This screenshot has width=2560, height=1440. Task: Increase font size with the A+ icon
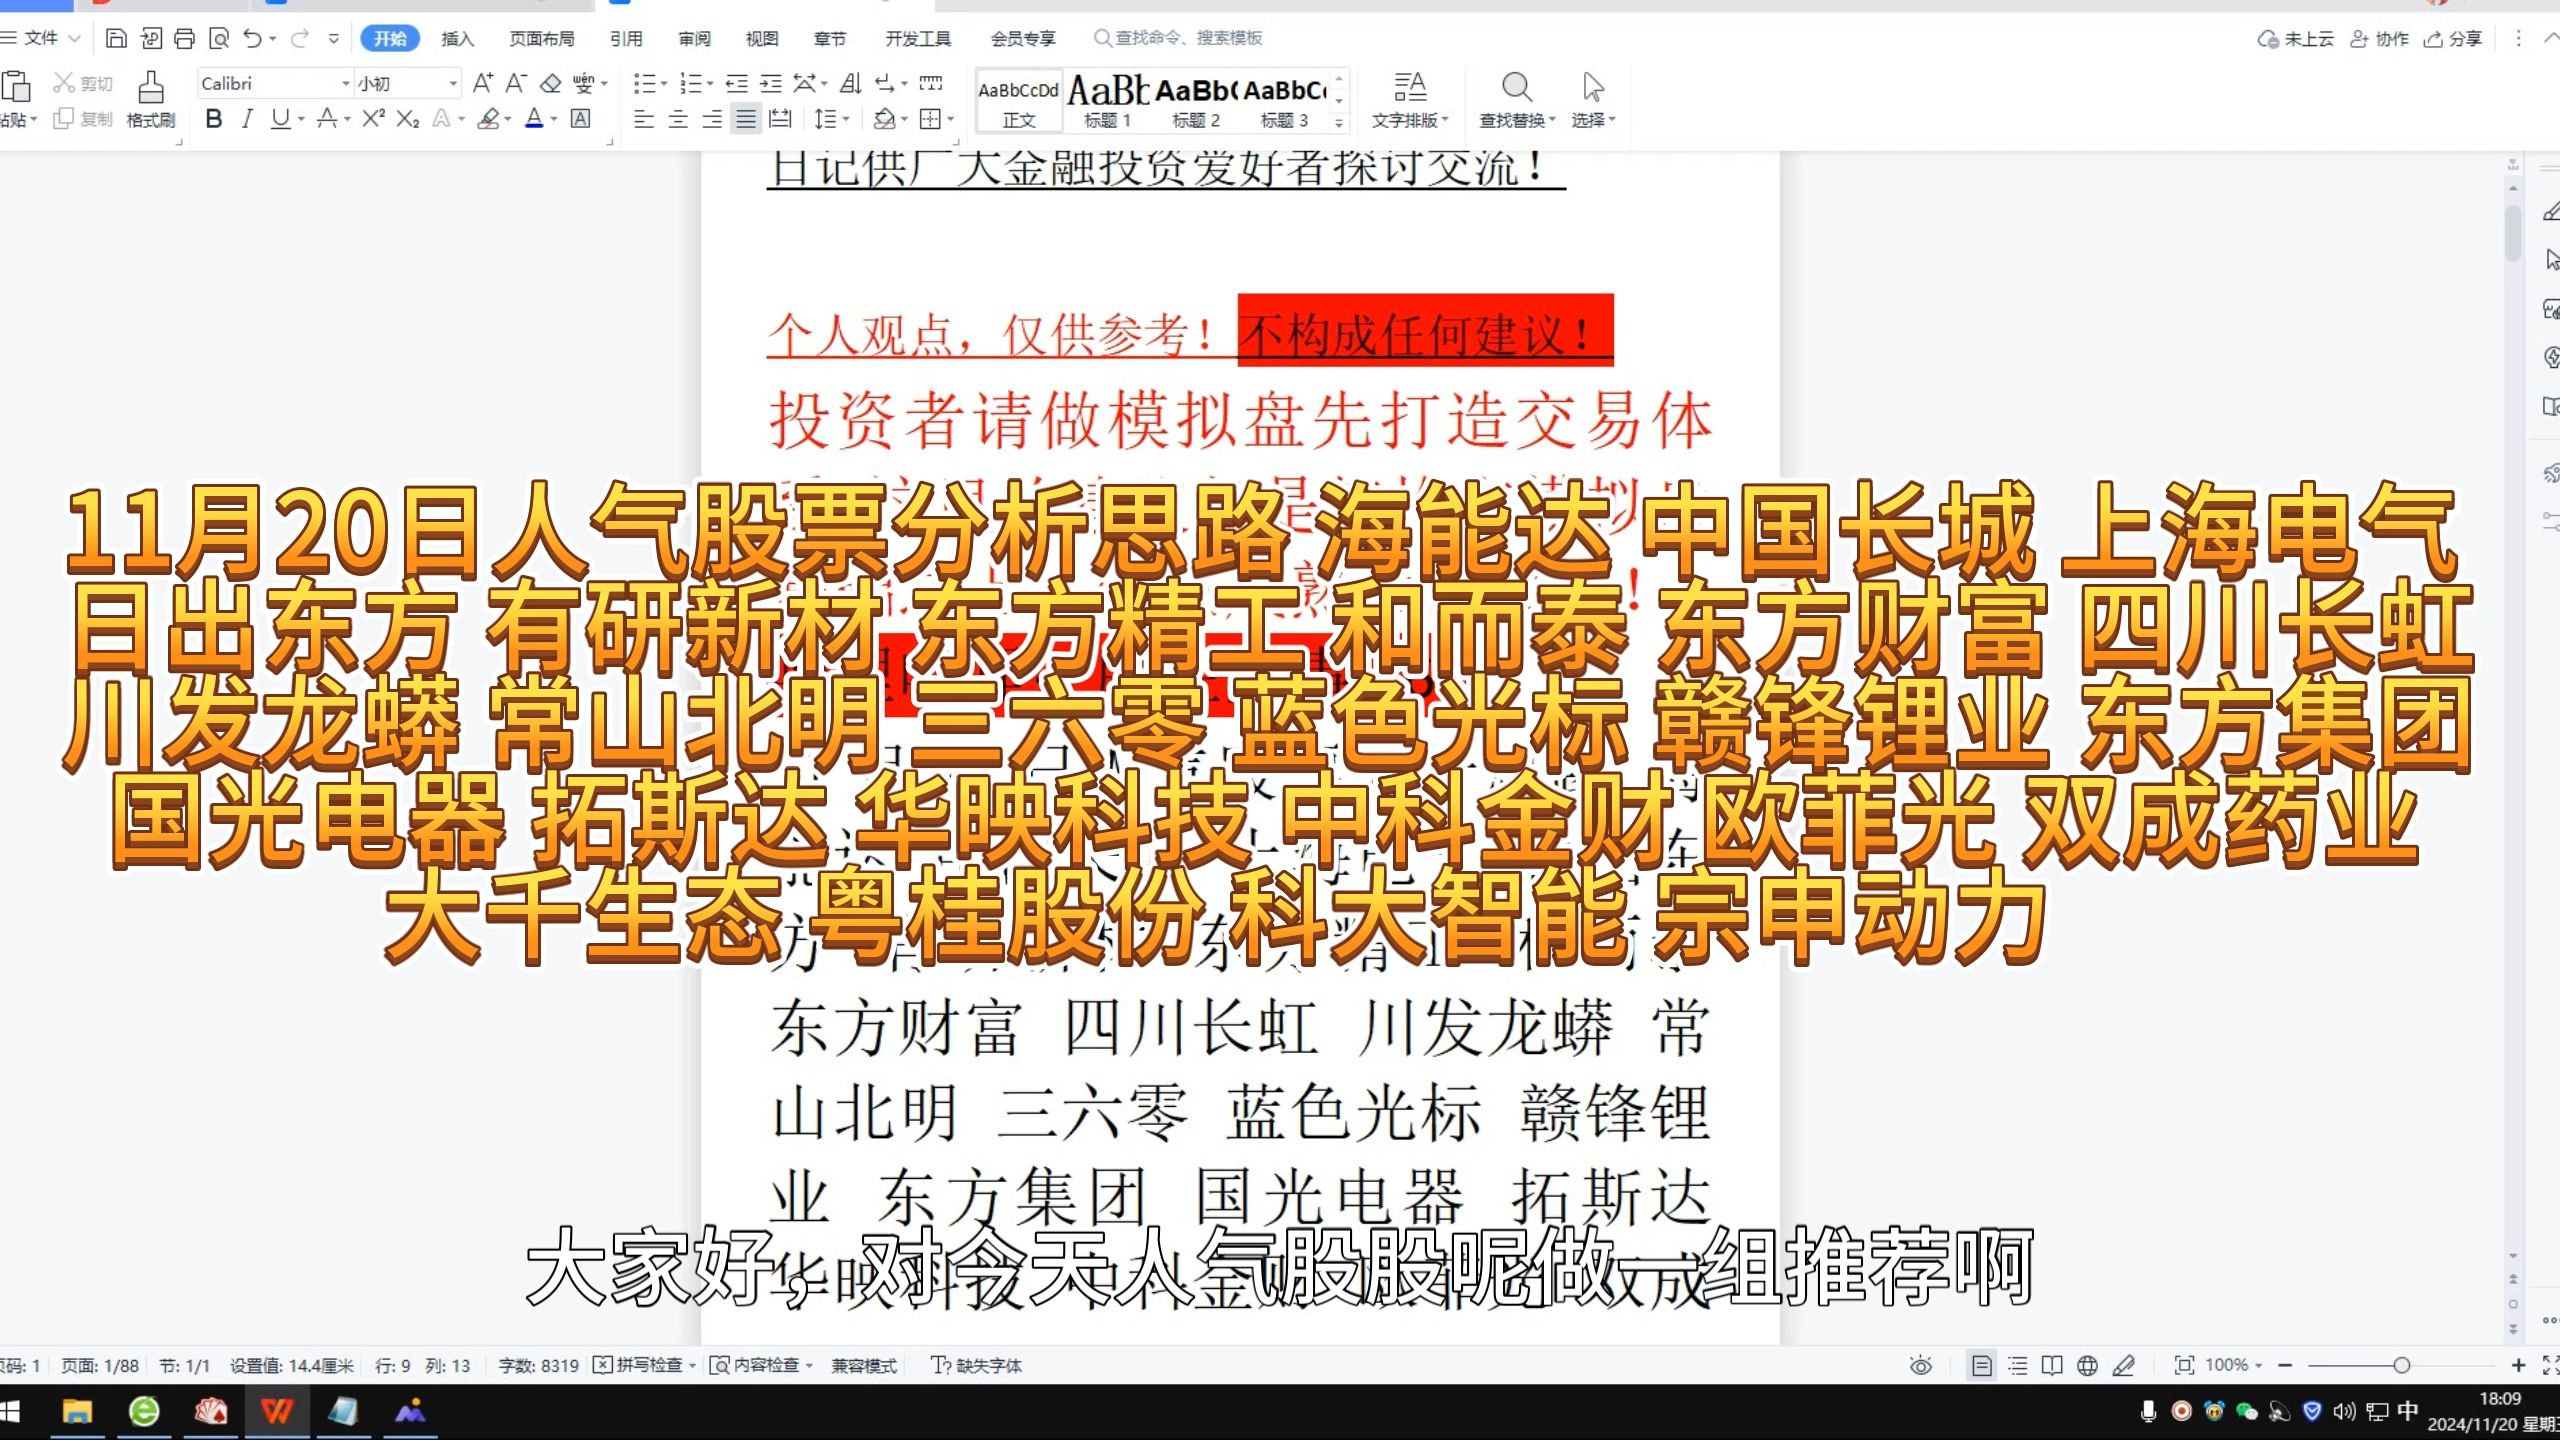[x=483, y=83]
